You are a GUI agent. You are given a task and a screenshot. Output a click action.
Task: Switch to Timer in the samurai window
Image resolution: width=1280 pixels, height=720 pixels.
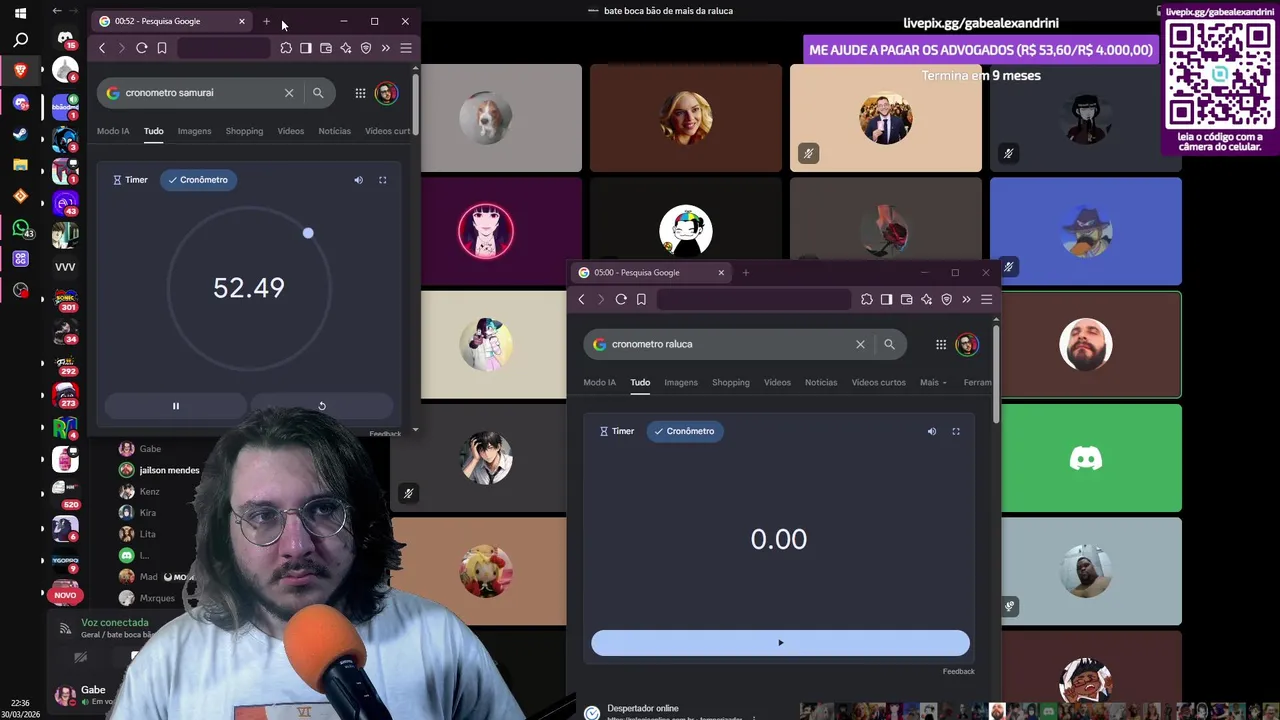tap(130, 180)
